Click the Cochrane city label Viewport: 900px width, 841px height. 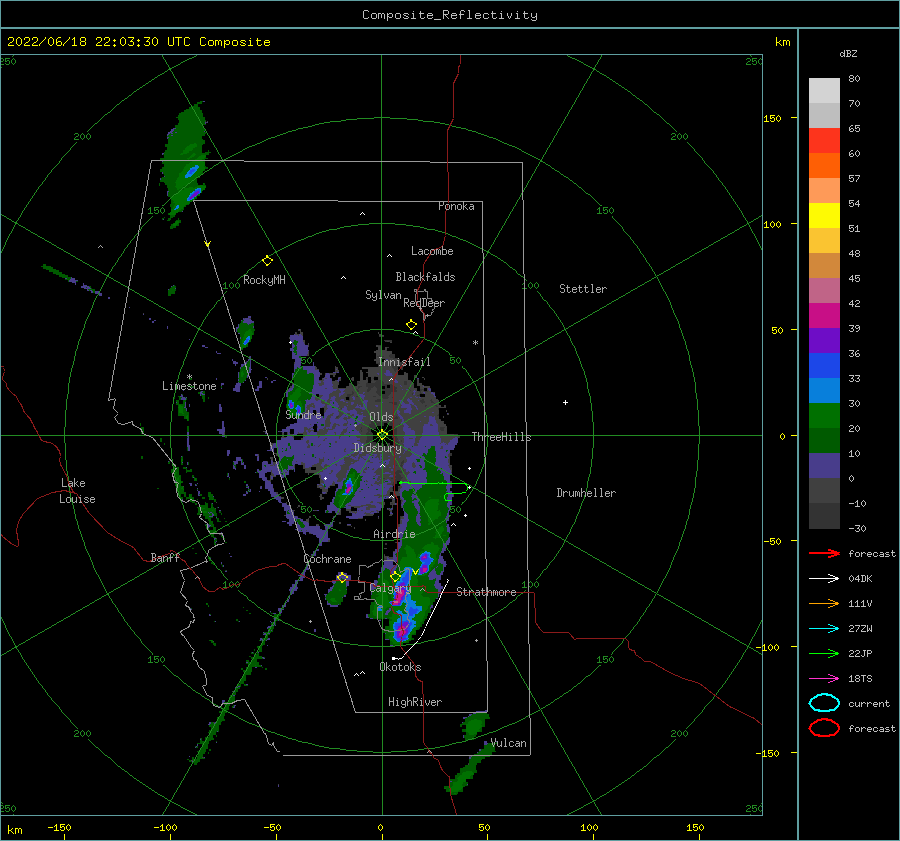tap(327, 559)
